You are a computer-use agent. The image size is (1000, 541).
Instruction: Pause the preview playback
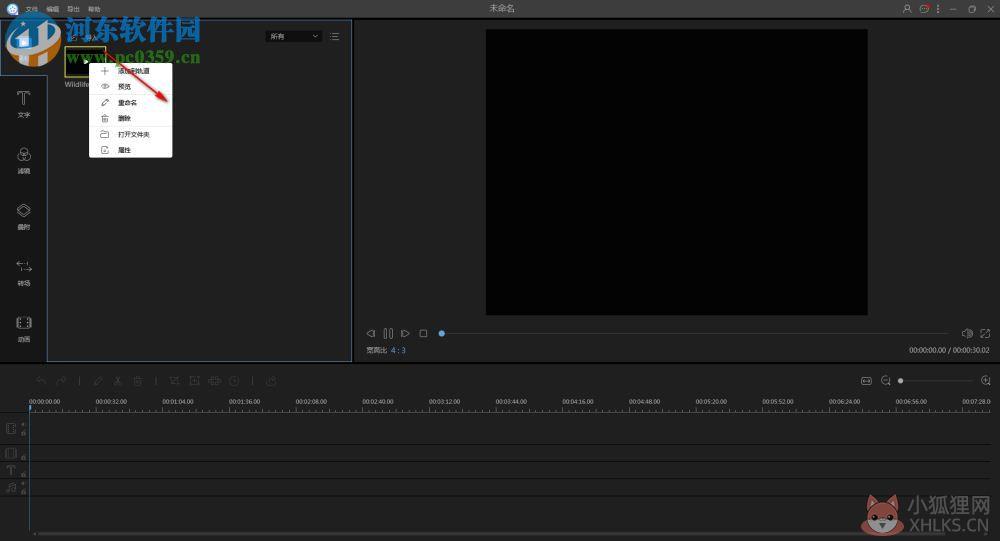click(x=388, y=333)
